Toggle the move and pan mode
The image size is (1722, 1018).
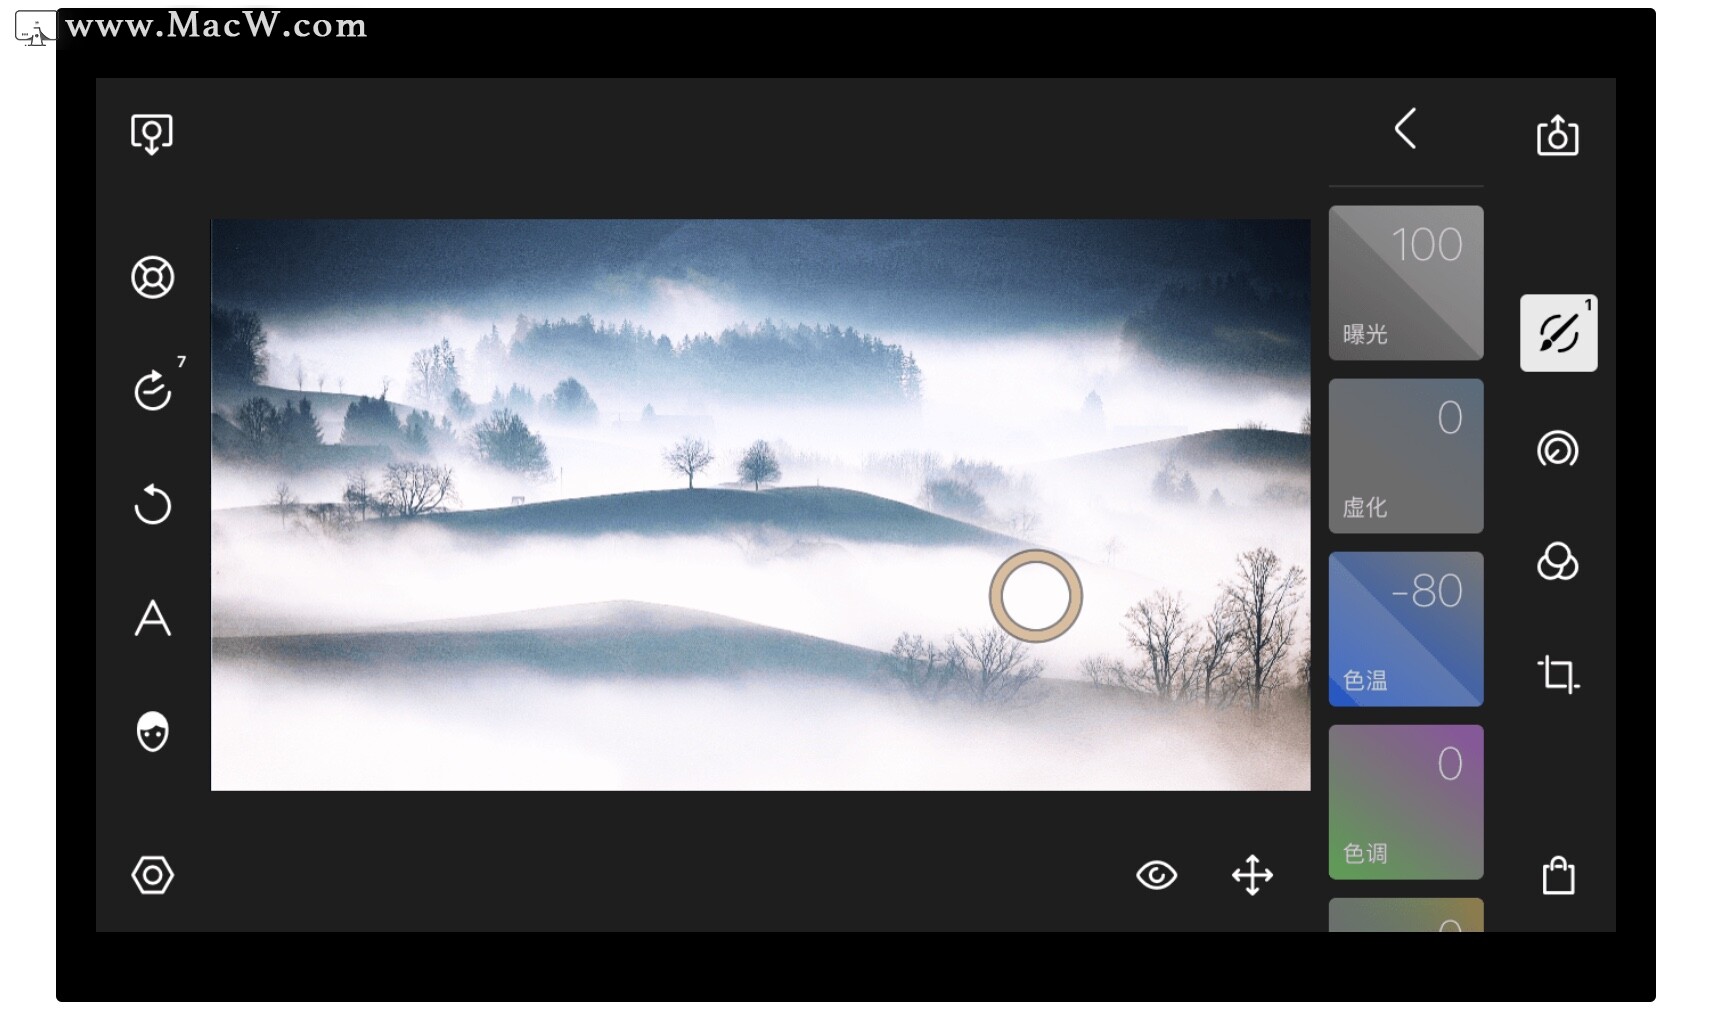[1252, 874]
